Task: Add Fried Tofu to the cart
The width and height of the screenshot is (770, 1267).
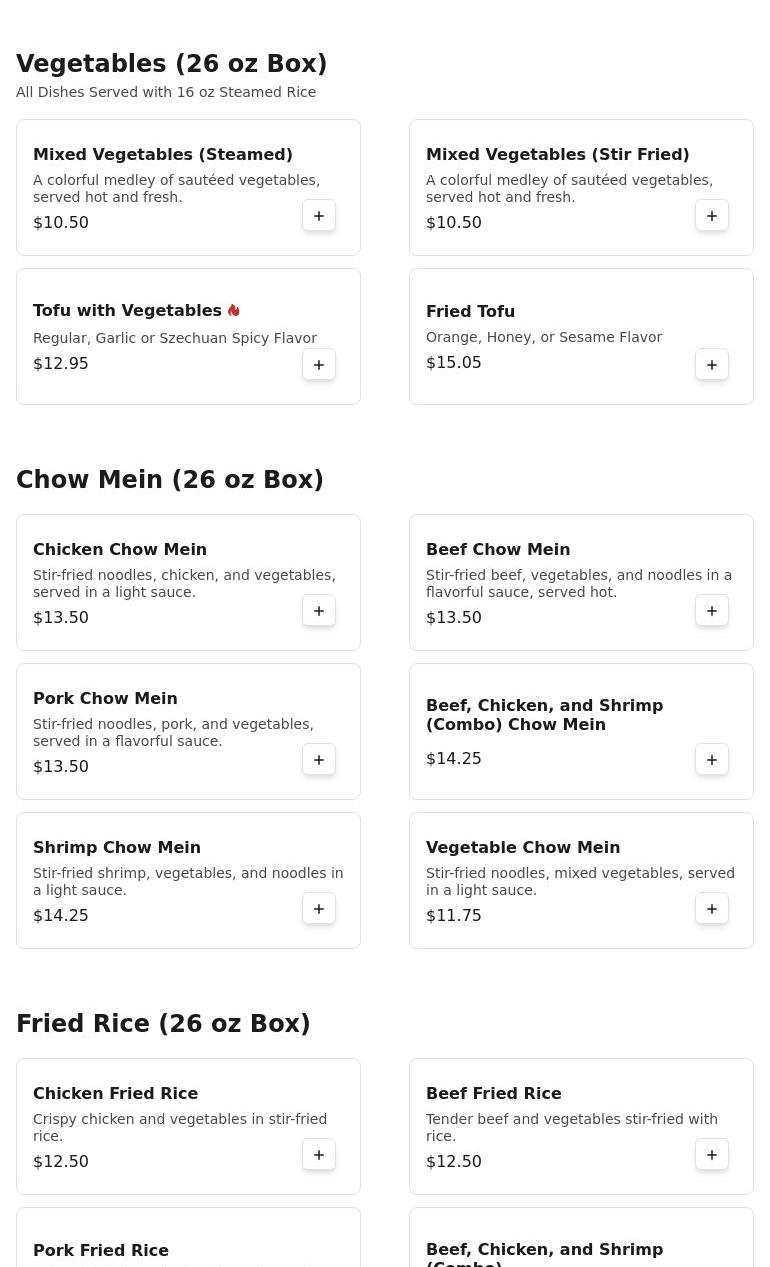Action: coord(712,365)
